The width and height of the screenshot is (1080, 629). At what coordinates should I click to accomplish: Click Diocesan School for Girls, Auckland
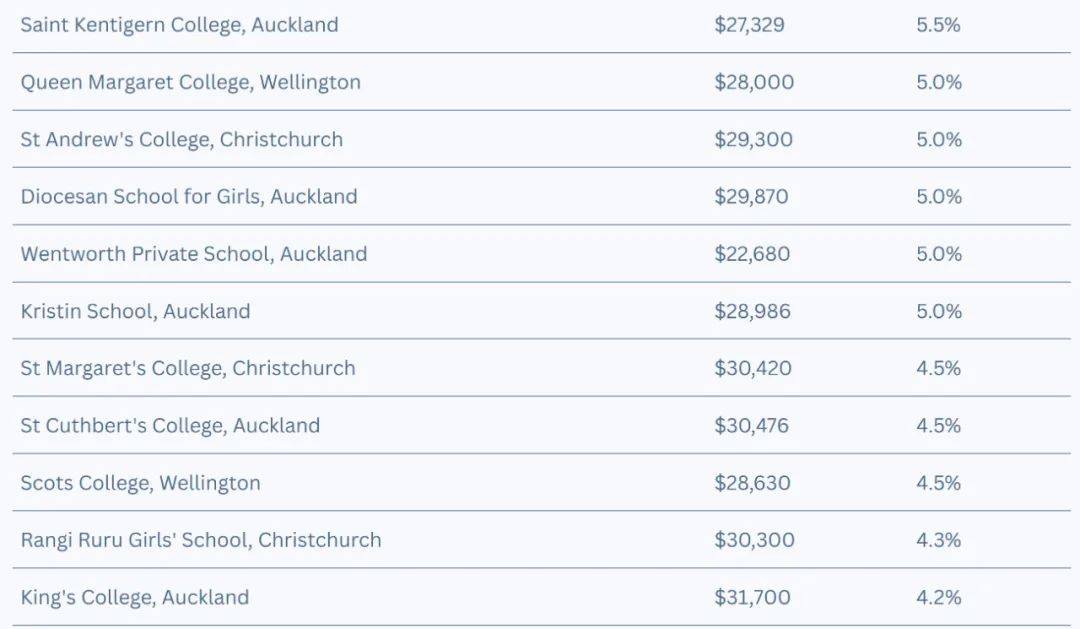pyautogui.click(x=189, y=196)
